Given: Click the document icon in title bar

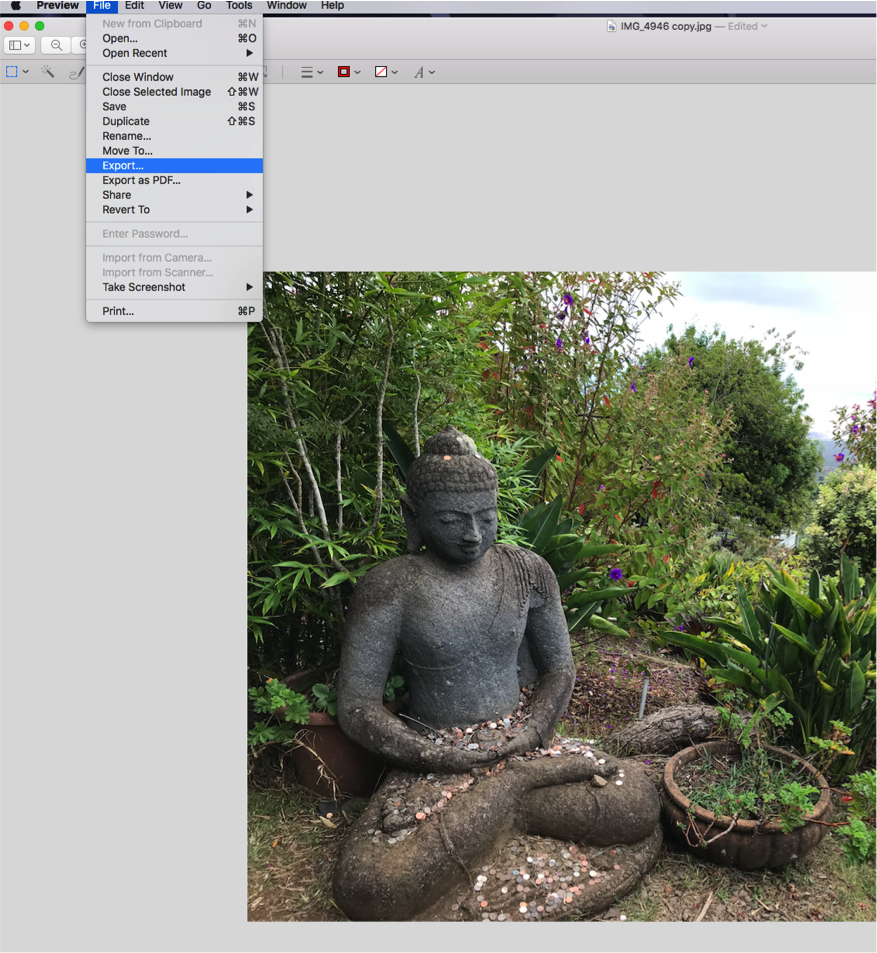Looking at the screenshot, I should 612,26.
